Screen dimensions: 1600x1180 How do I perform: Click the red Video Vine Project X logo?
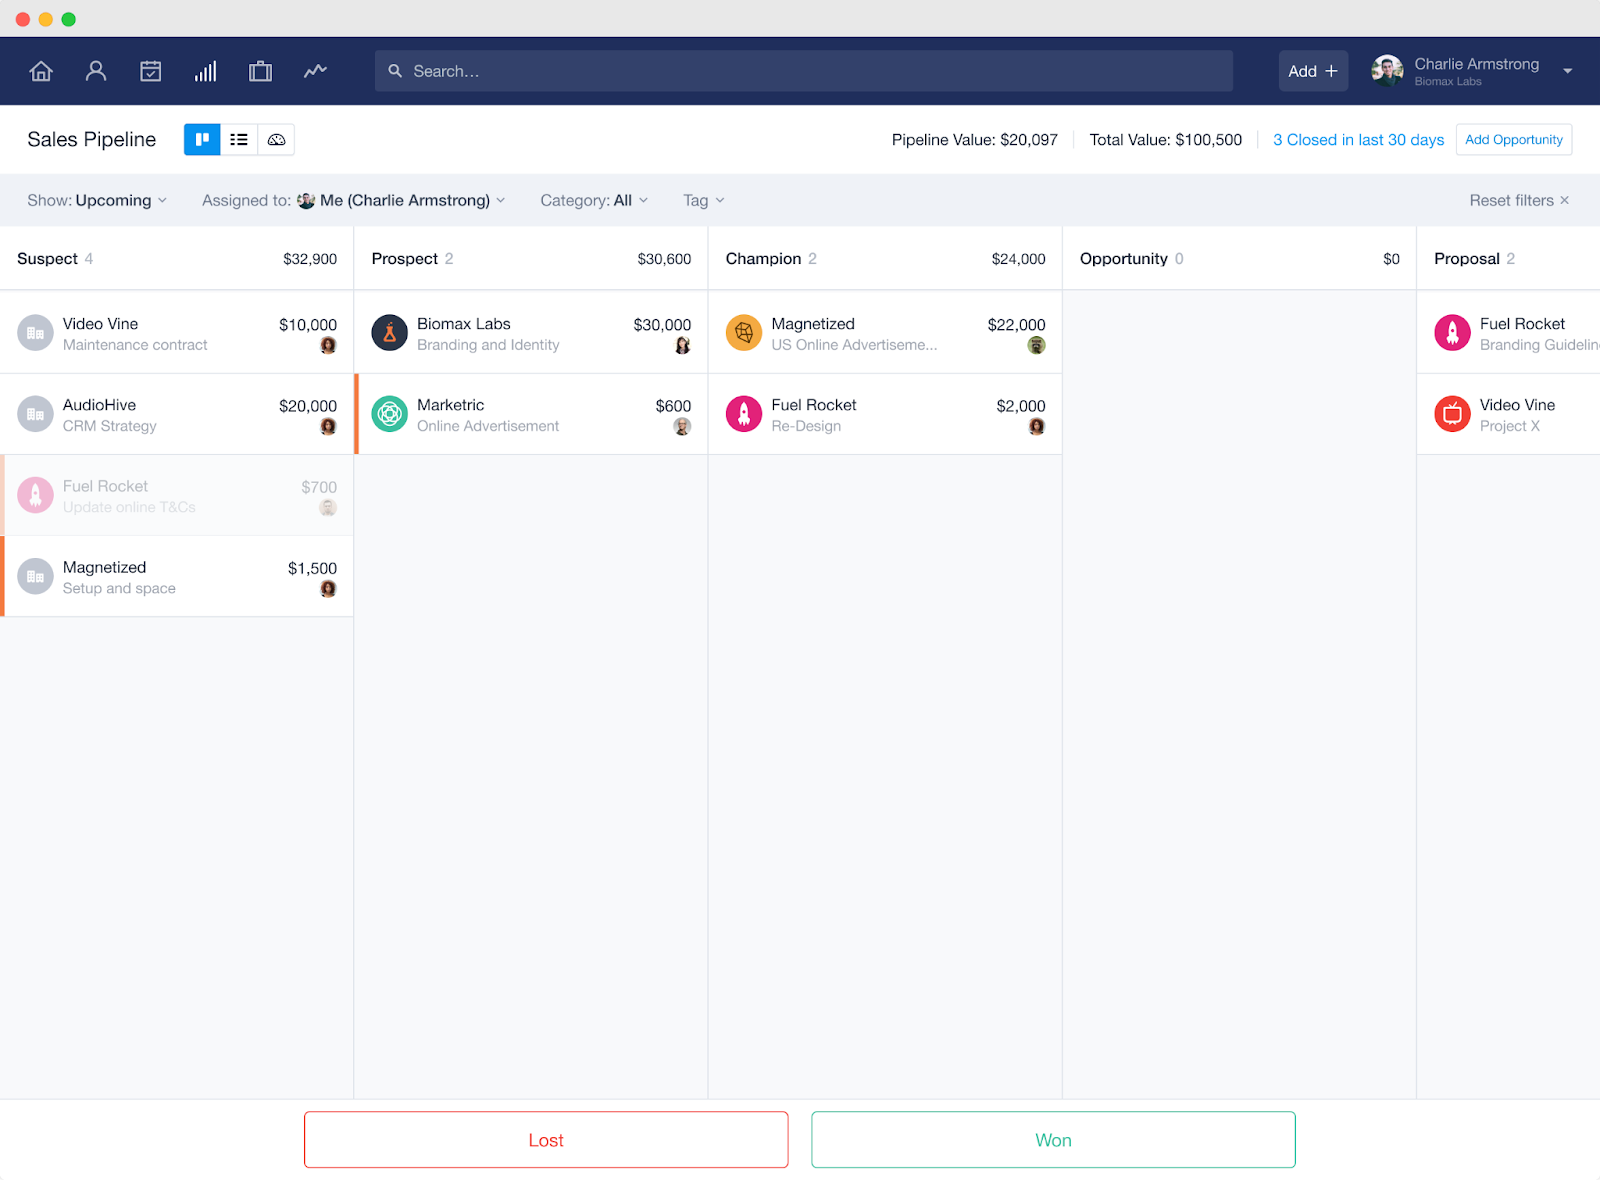coord(1452,414)
